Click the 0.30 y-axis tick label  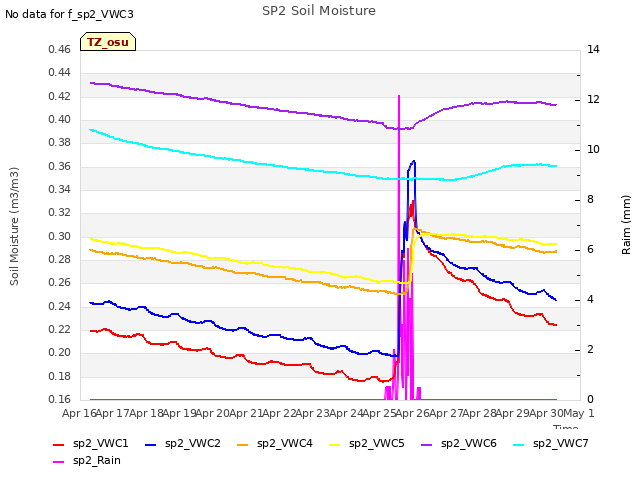pyautogui.click(x=60, y=236)
